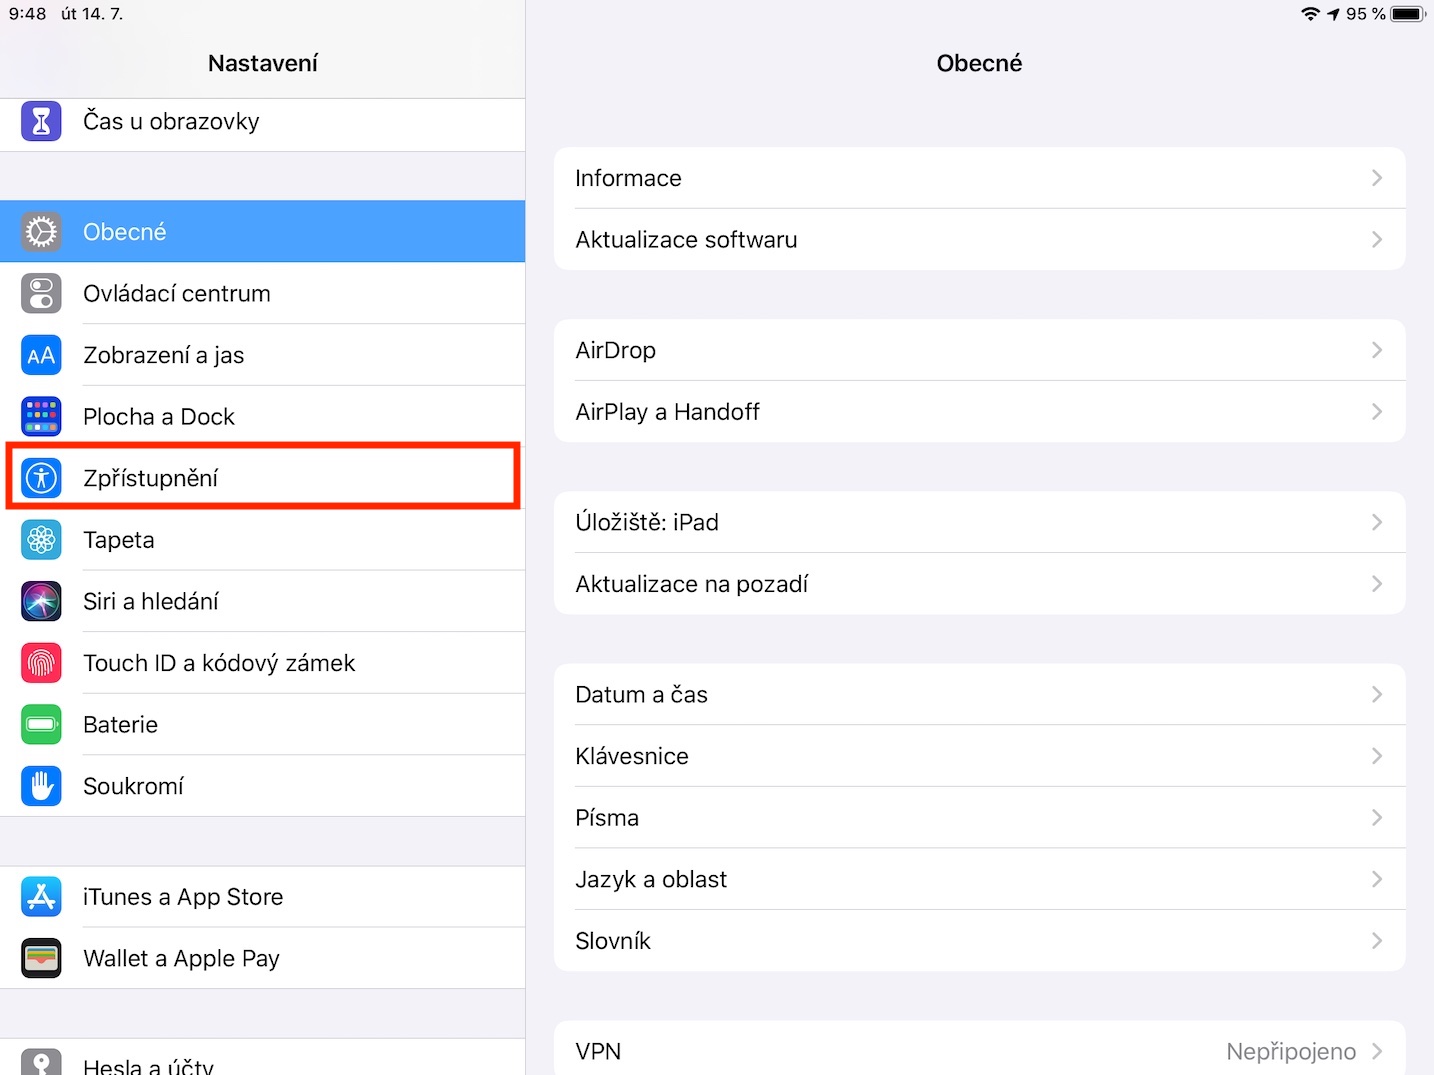Tap the iTunes a App Store icon

point(41,897)
